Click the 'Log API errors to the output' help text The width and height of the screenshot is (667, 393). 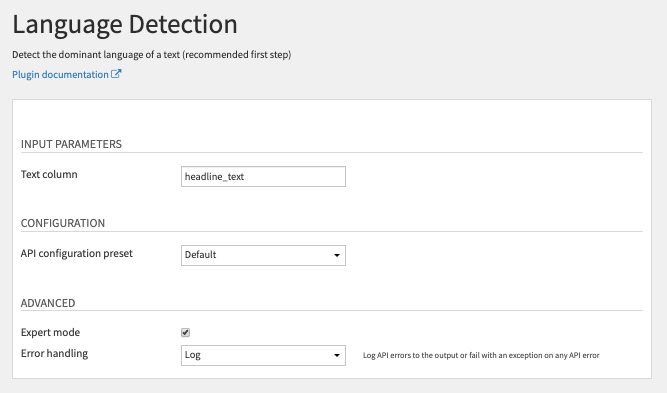point(481,355)
